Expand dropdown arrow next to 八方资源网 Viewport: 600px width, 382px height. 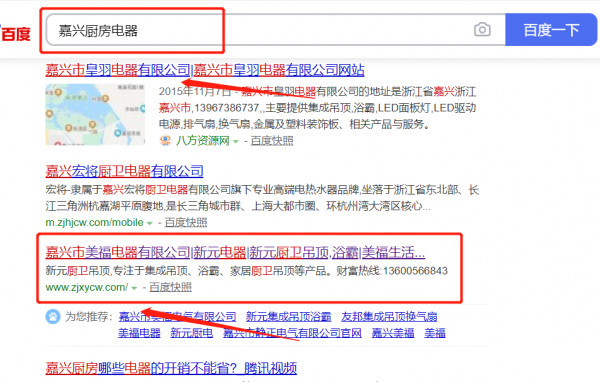coord(236,142)
